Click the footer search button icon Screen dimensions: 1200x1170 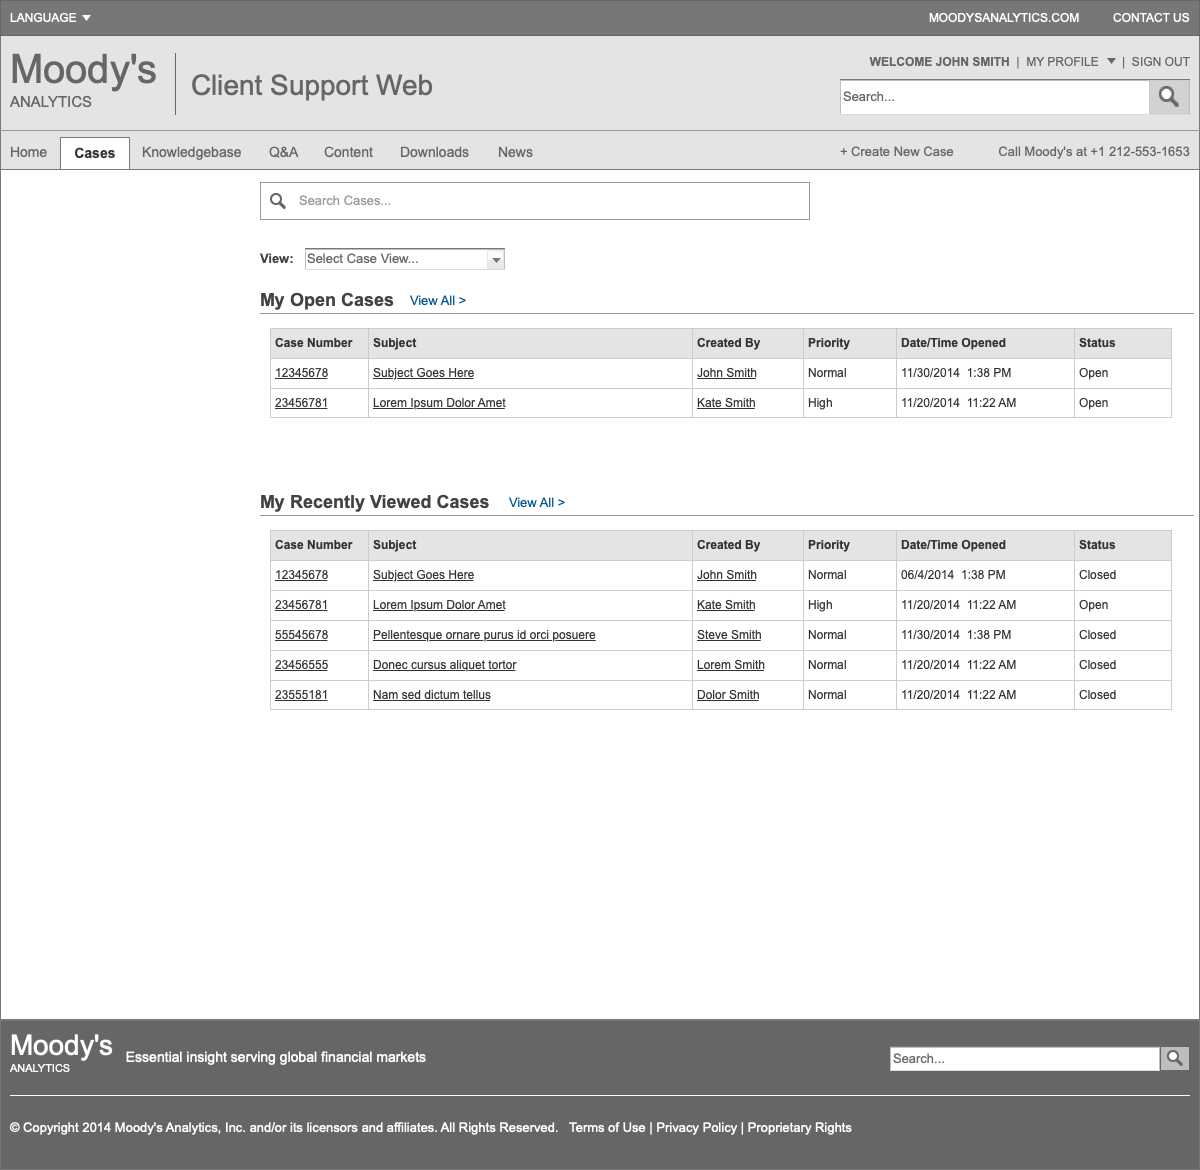1174,1058
